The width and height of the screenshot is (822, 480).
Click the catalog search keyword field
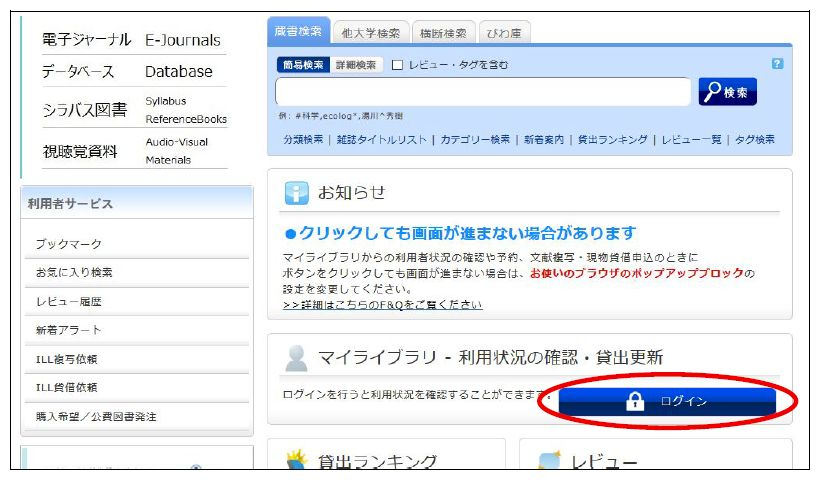coord(483,92)
